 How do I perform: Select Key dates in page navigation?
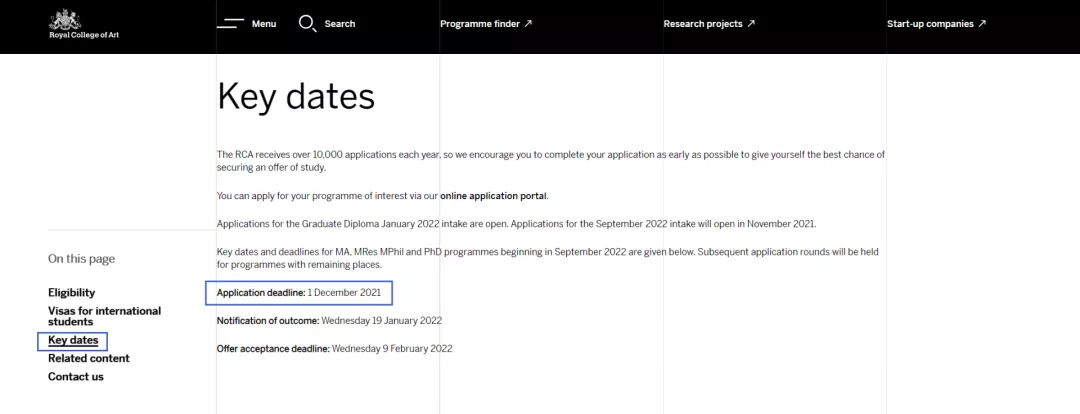pyautogui.click(x=73, y=340)
